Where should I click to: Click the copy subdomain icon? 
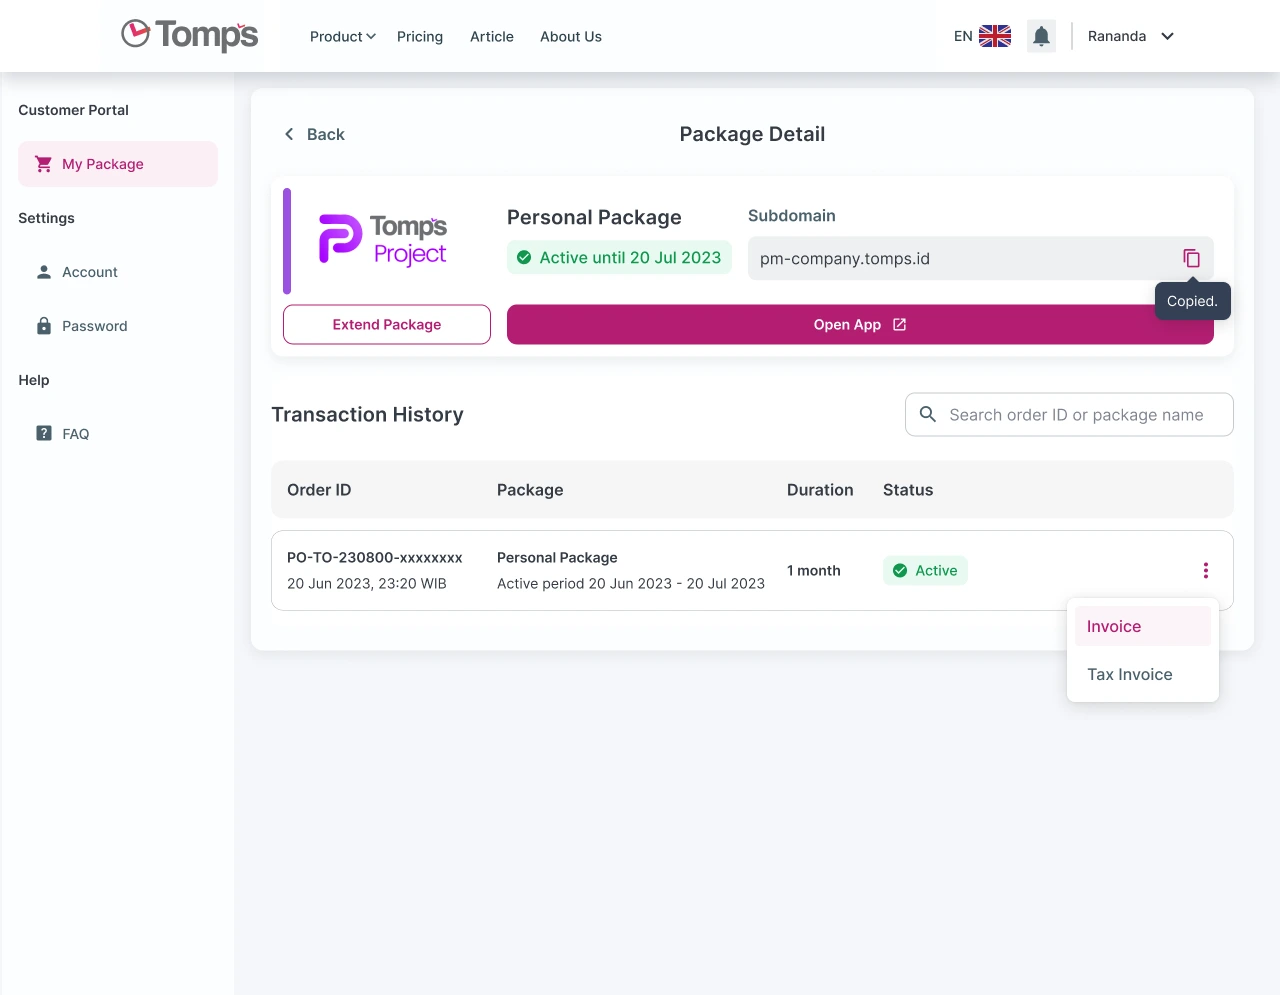(1191, 258)
